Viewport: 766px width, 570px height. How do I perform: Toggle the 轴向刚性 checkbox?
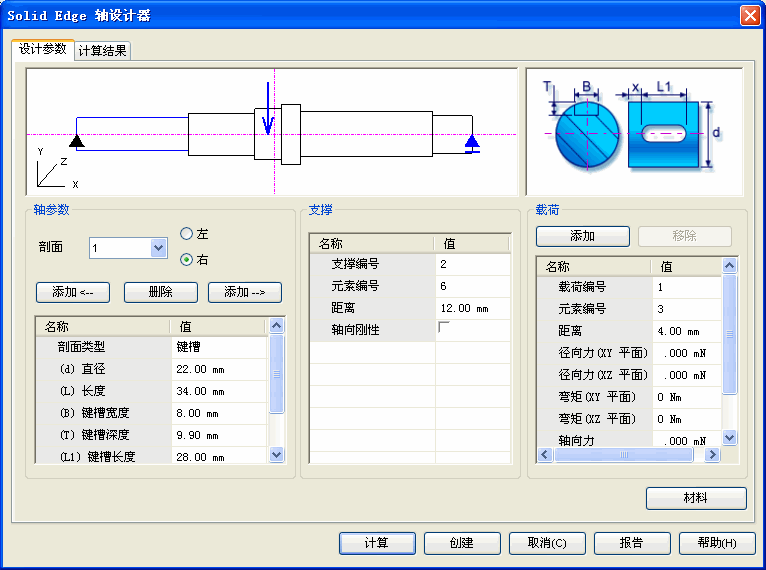tap(444, 329)
